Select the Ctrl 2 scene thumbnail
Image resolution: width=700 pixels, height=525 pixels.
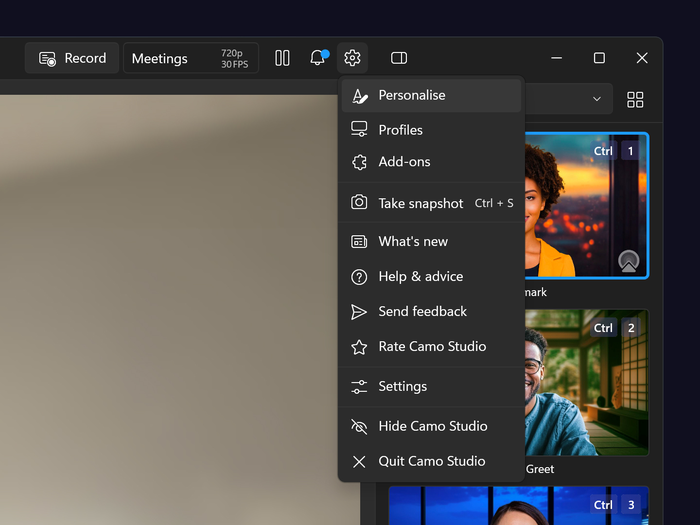tap(587, 383)
